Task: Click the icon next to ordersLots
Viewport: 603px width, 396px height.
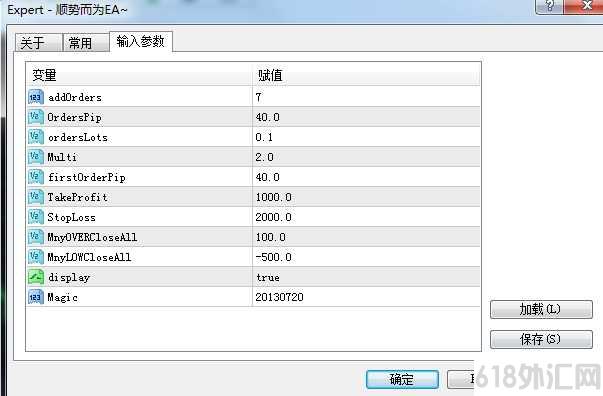Action: 36,137
